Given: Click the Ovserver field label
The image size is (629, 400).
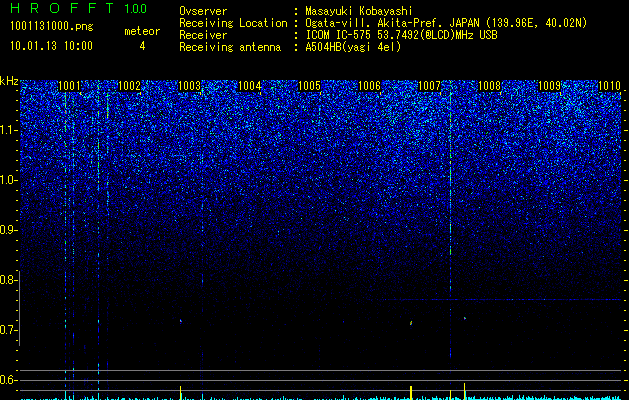Looking at the screenshot, I should (203, 11).
